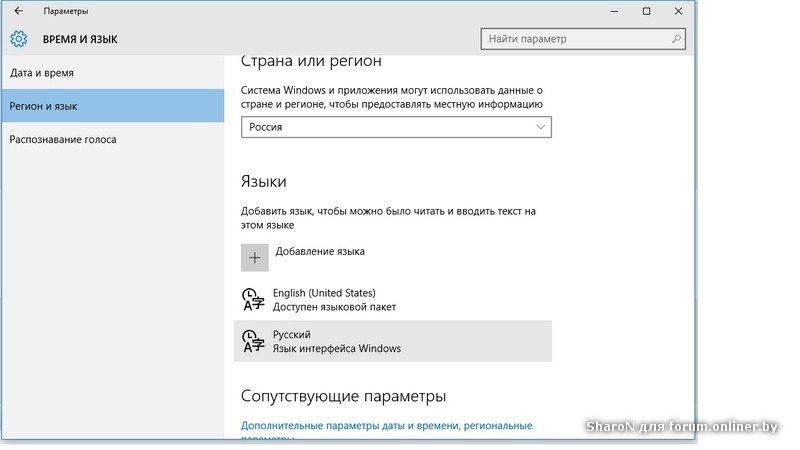Click the settings gear icon

(19, 39)
